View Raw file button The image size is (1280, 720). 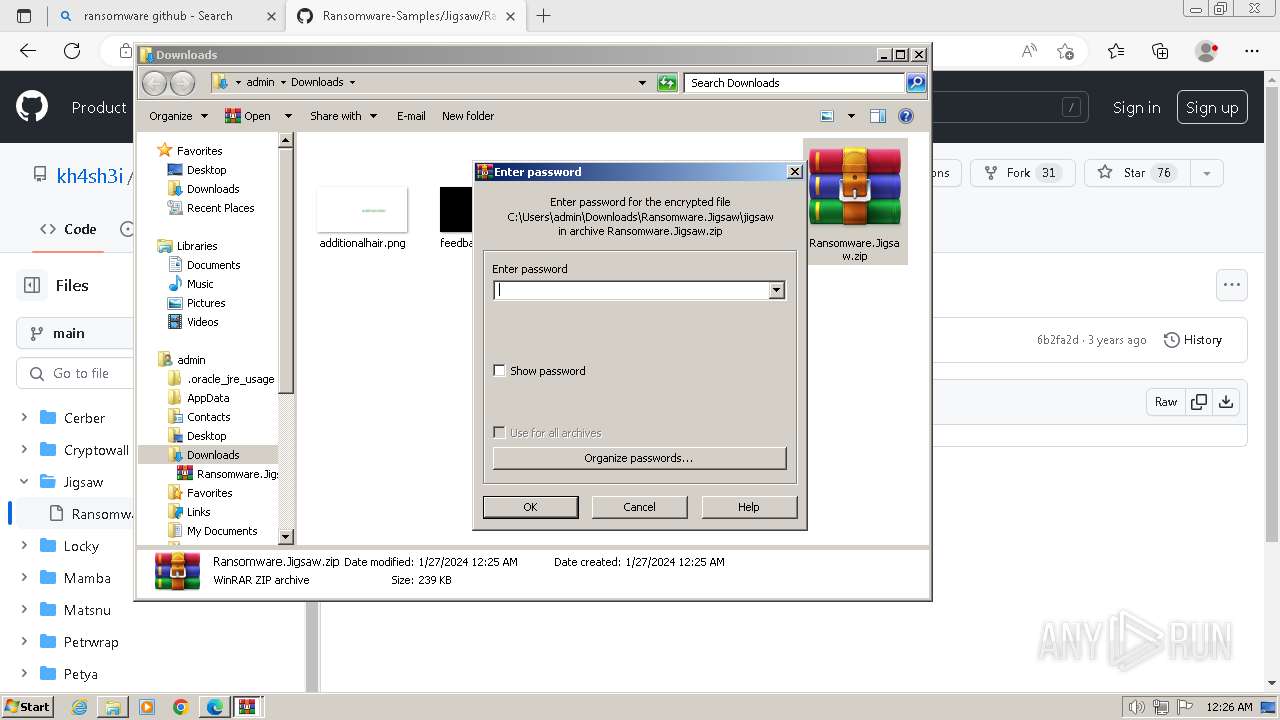[x=1166, y=402]
